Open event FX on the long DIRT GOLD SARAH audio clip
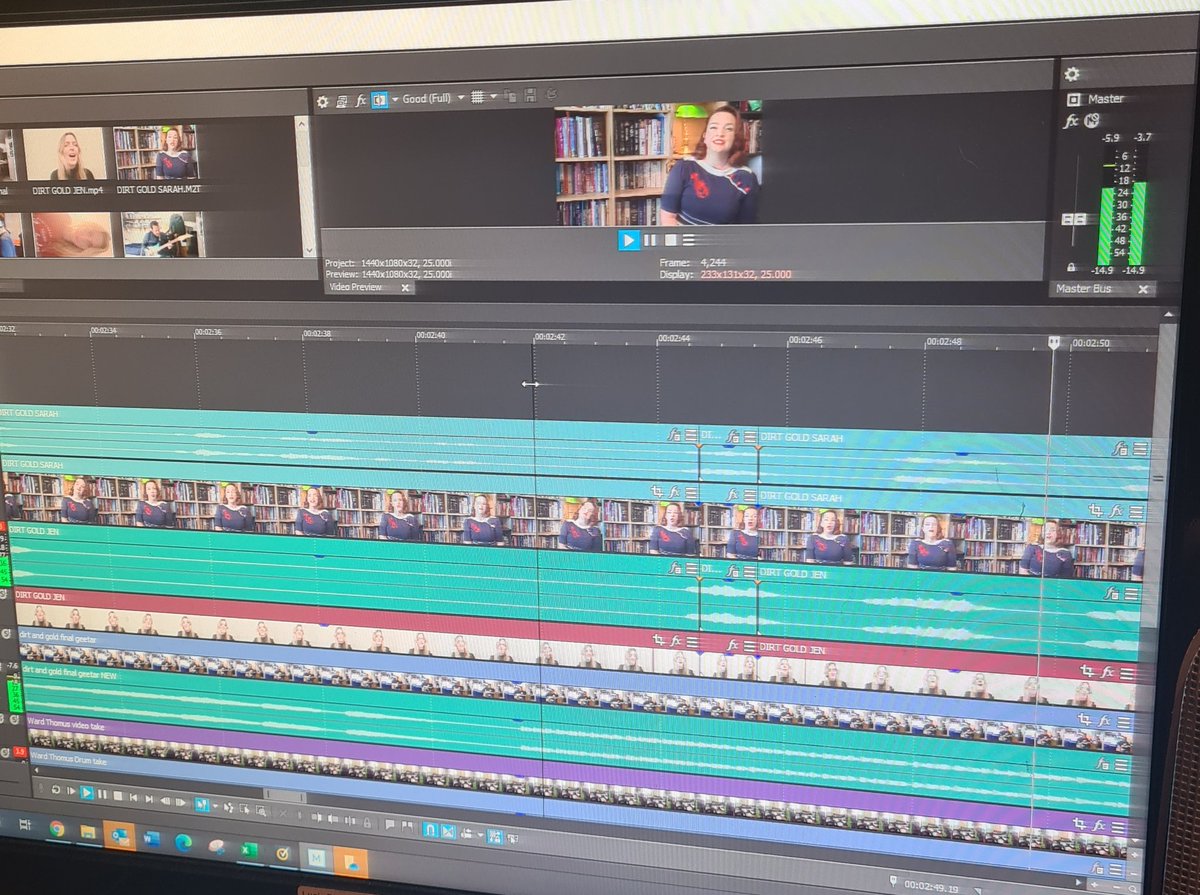This screenshot has width=1200, height=895. [675, 434]
